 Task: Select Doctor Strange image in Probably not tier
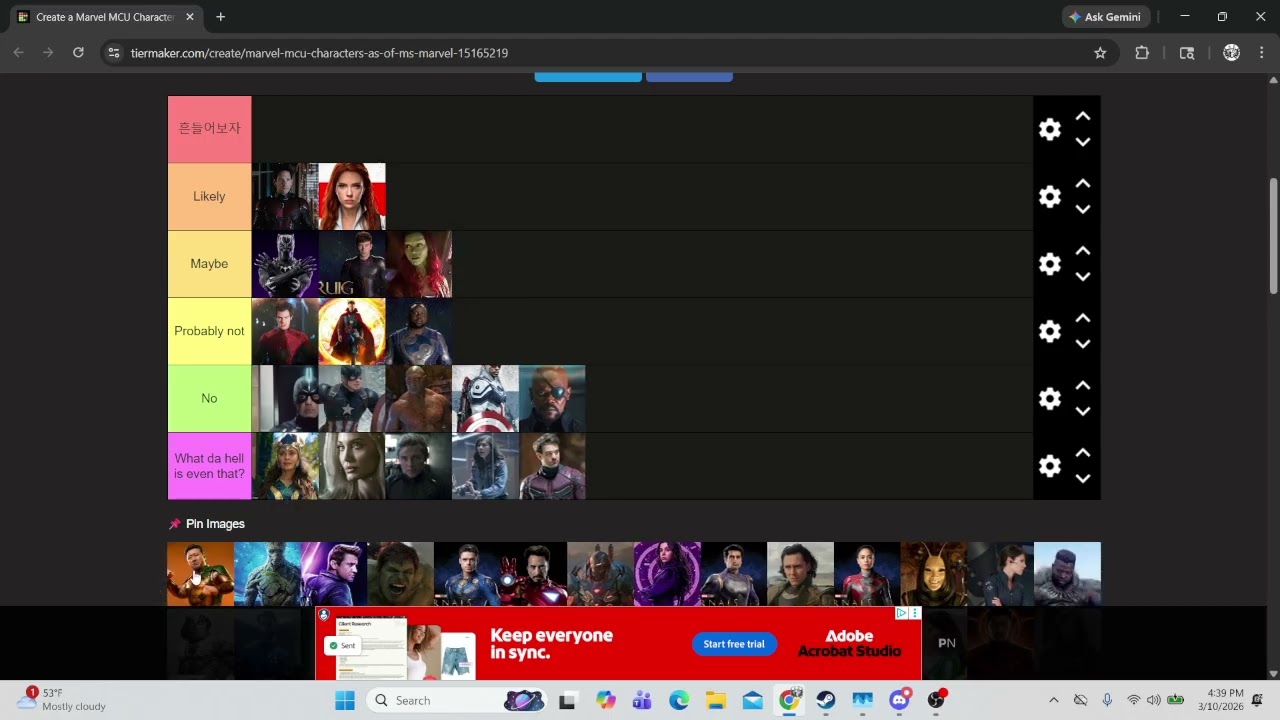352,331
